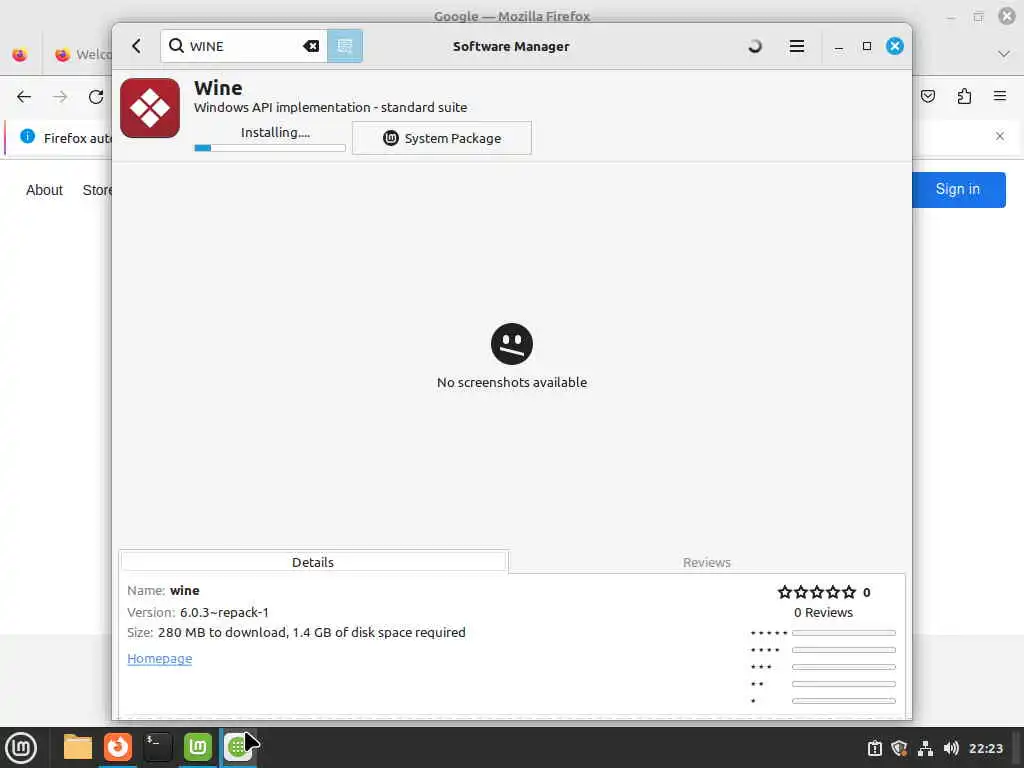Dismiss the Firefox notification bar
Screen dimensions: 1024x768
coord(999,136)
